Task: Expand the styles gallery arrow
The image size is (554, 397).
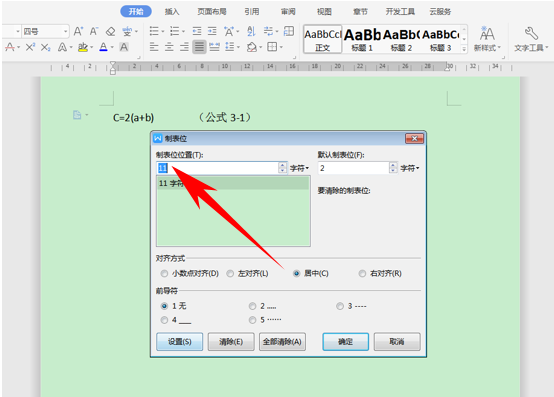Action: click(464, 49)
